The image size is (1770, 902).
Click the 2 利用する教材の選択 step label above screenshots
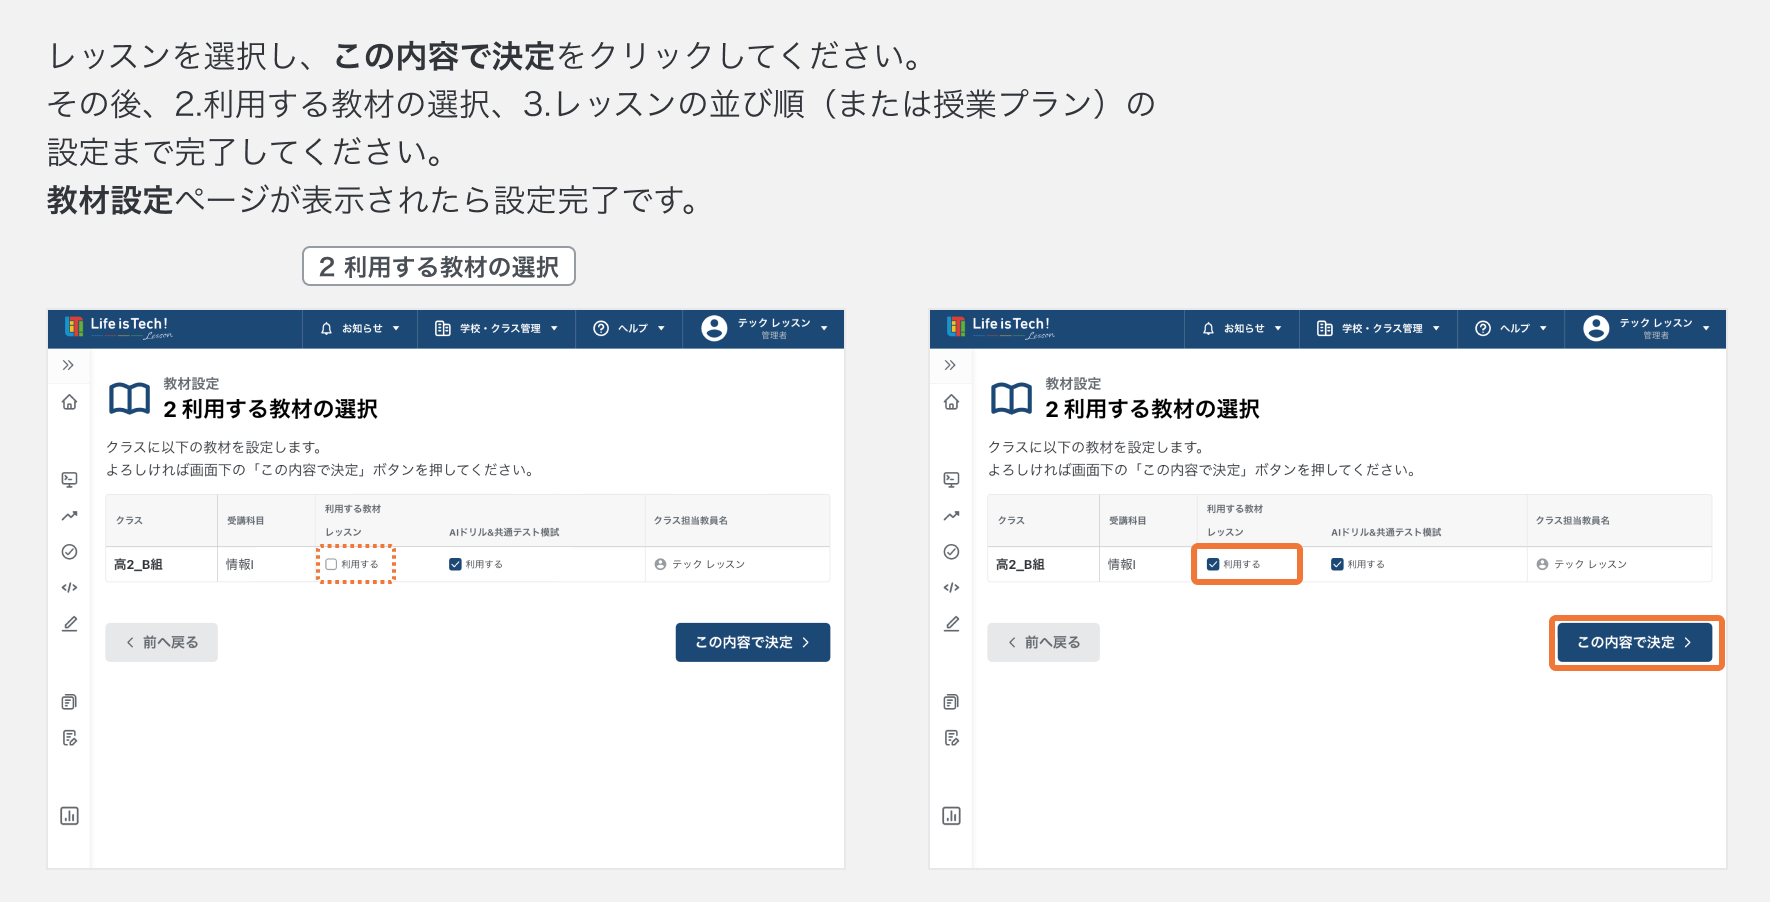click(x=439, y=266)
